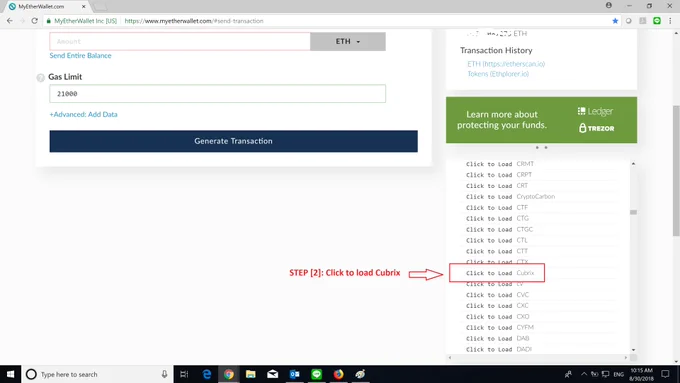This screenshot has height=383, width=680.
Task: Click to Load CVC token
Action: [x=497, y=295]
